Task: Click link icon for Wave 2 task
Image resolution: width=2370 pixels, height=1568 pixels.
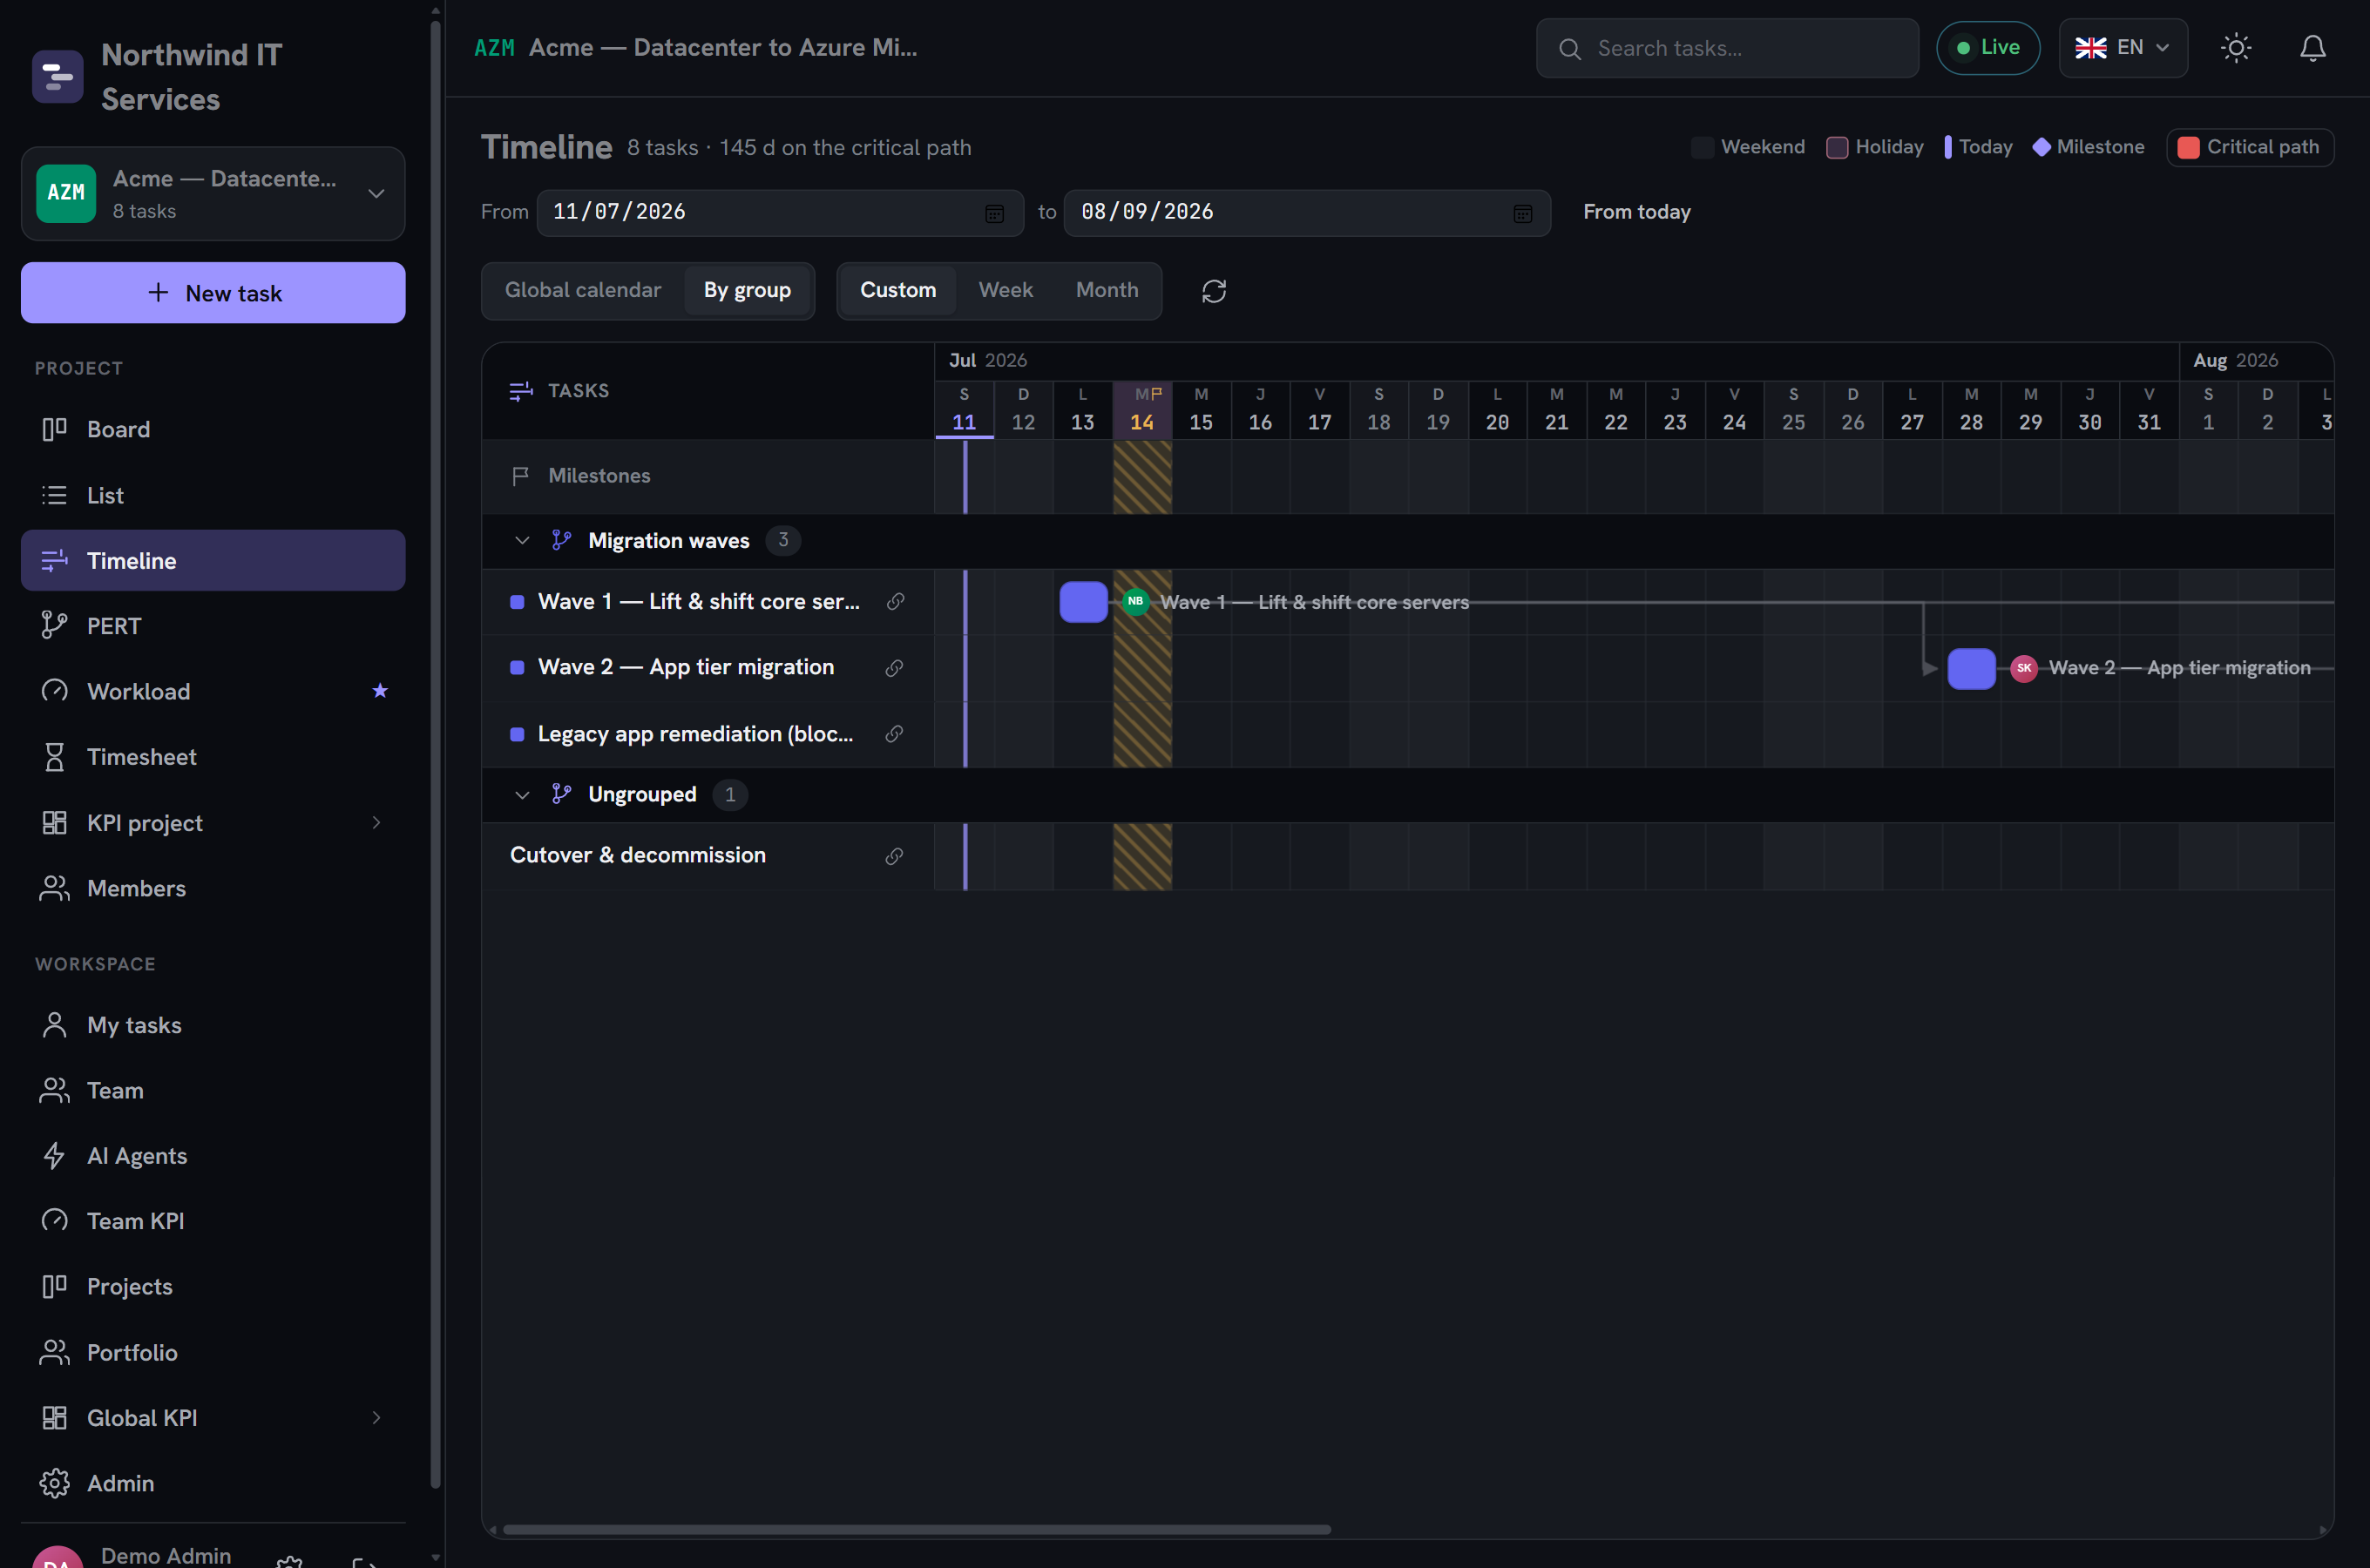Action: [x=894, y=667]
